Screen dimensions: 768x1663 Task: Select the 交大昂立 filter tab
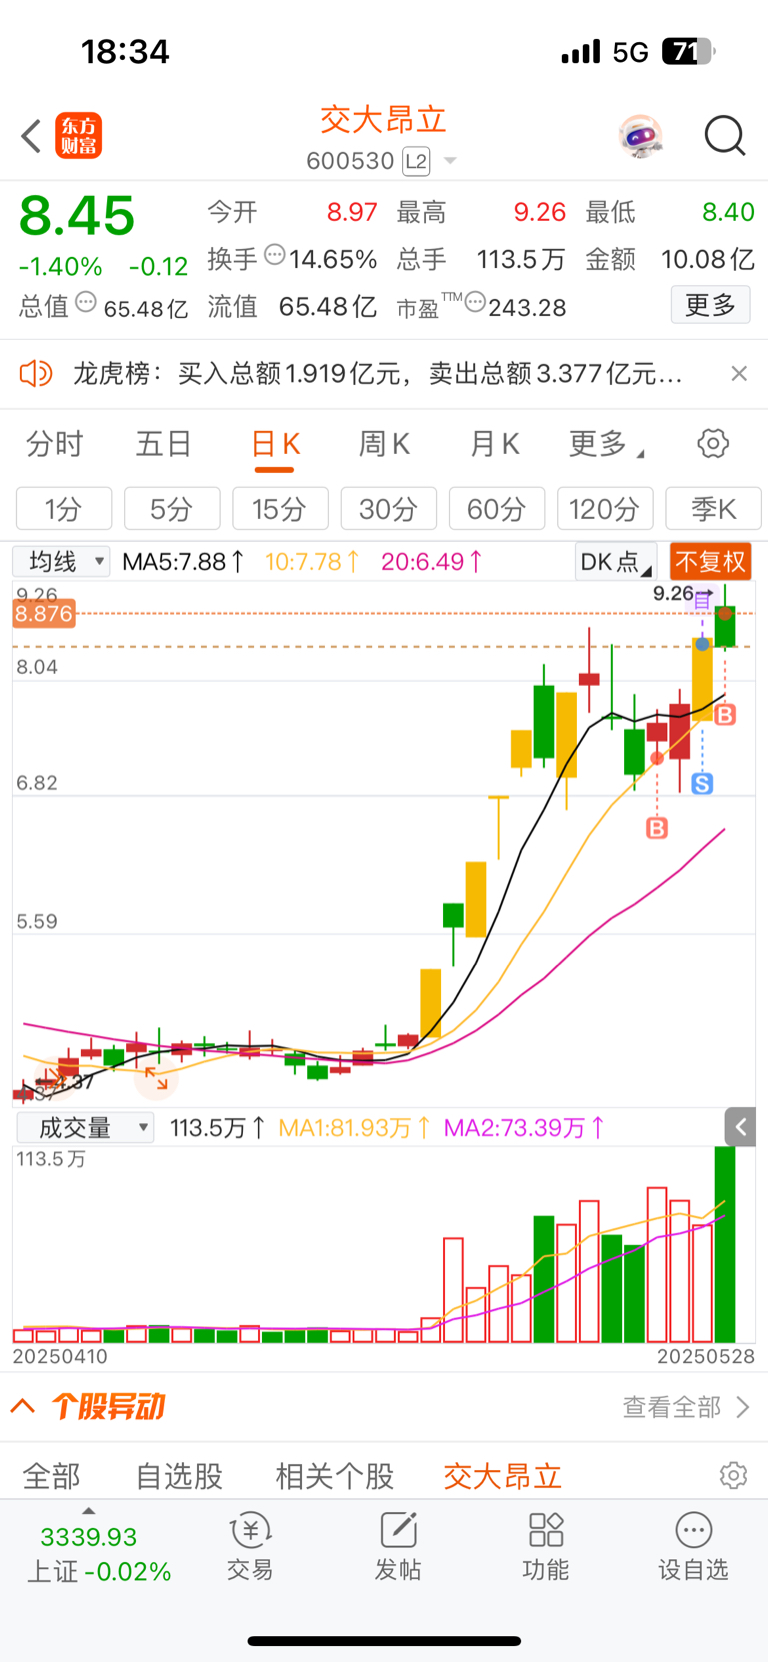502,1476
